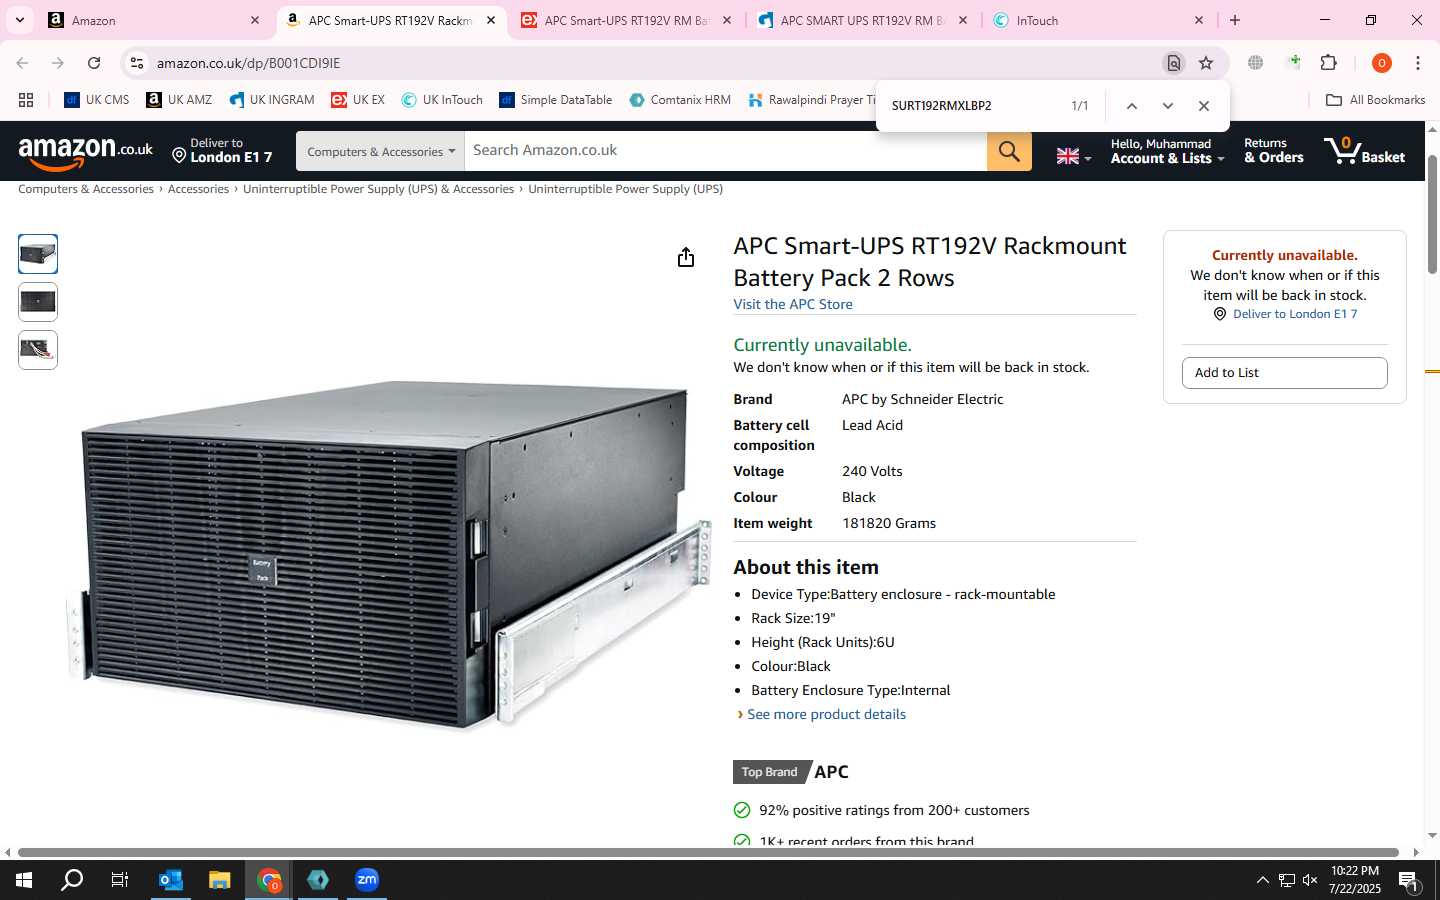
Task: Open File Explorer from taskbar
Action: point(219,880)
